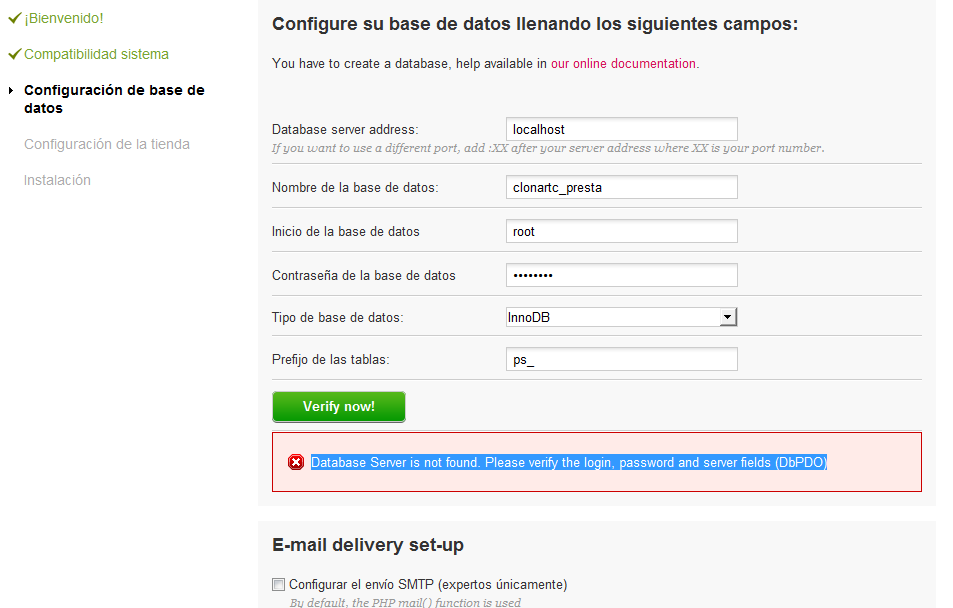The image size is (953, 608).
Task: Click the red error icon in the alert
Action: click(296, 462)
